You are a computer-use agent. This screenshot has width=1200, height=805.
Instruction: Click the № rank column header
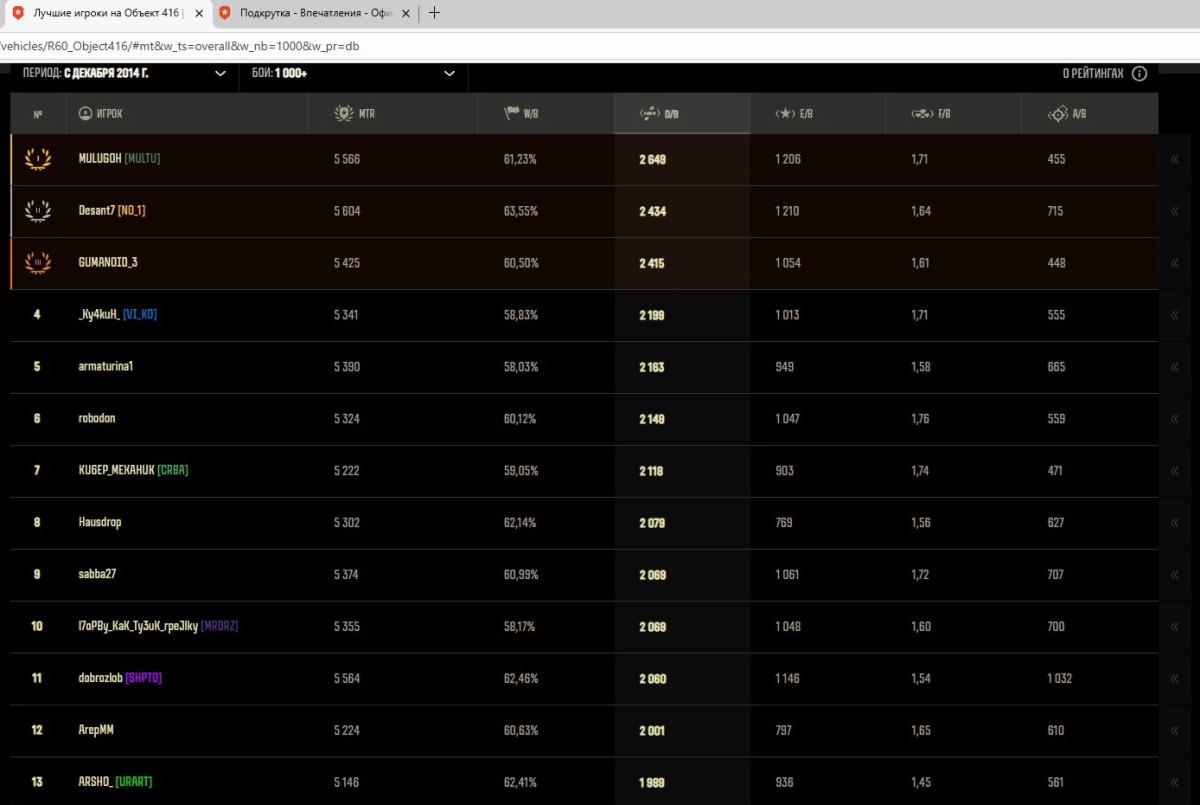(x=37, y=114)
